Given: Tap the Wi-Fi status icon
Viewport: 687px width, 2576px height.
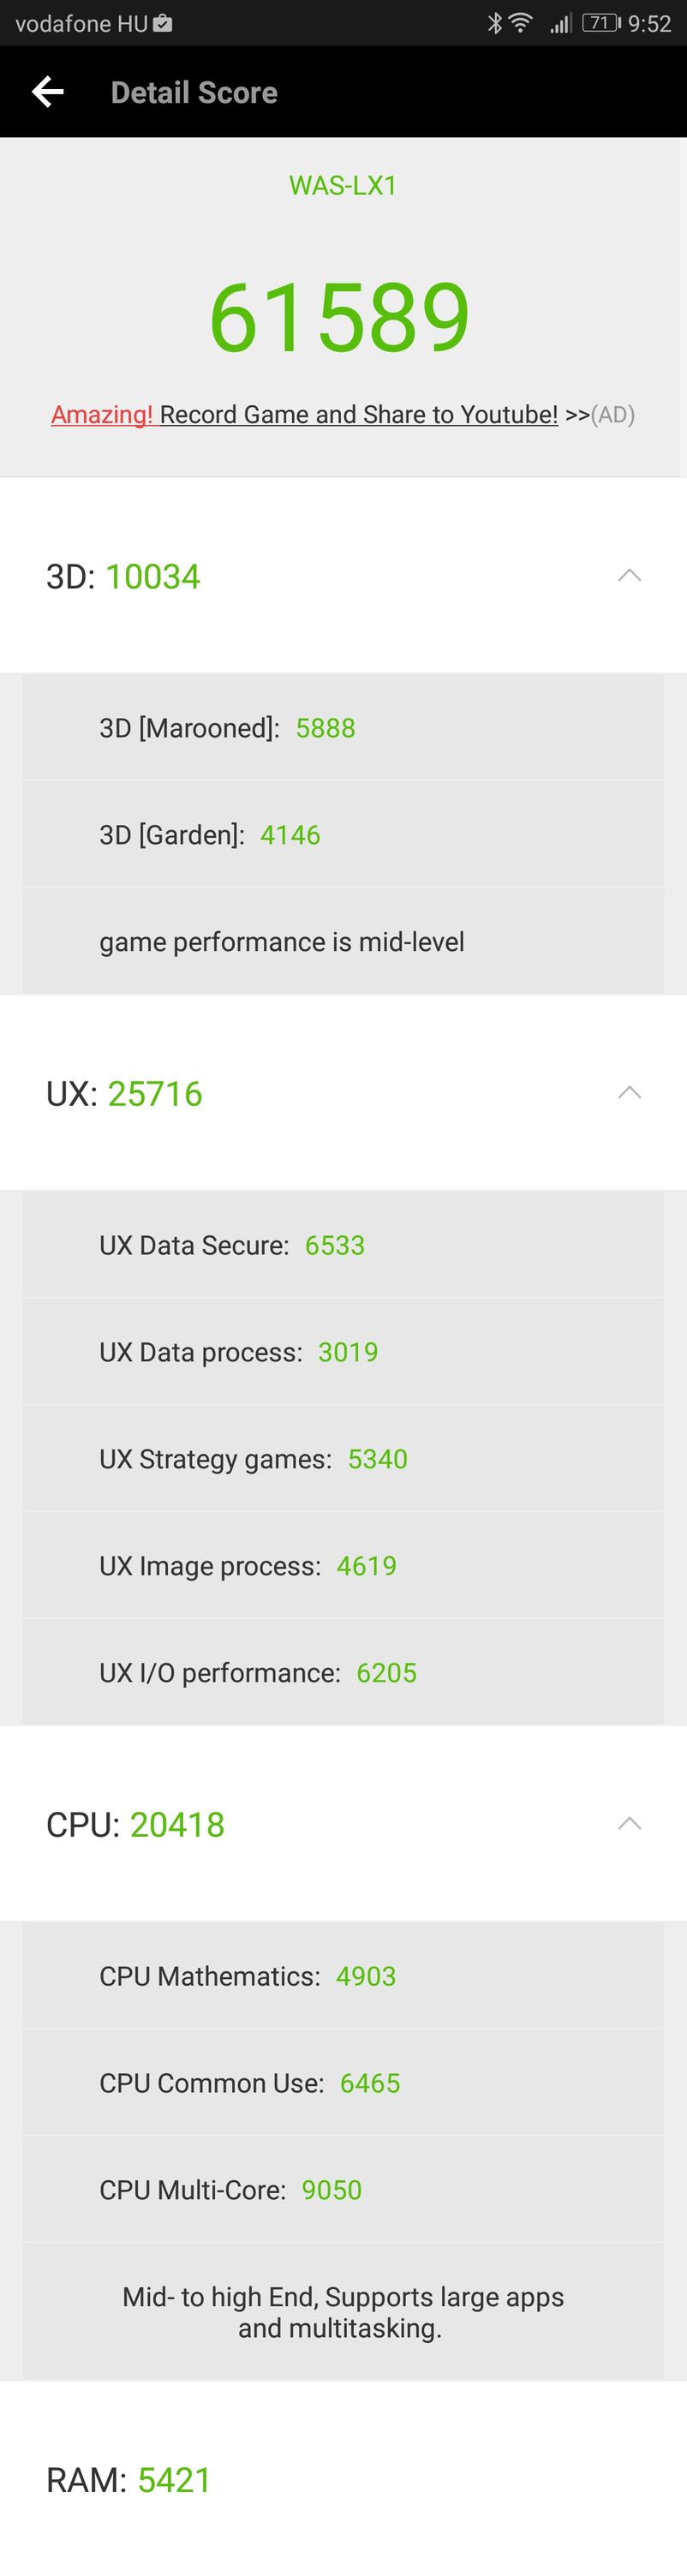Looking at the screenshot, I should click(x=521, y=23).
